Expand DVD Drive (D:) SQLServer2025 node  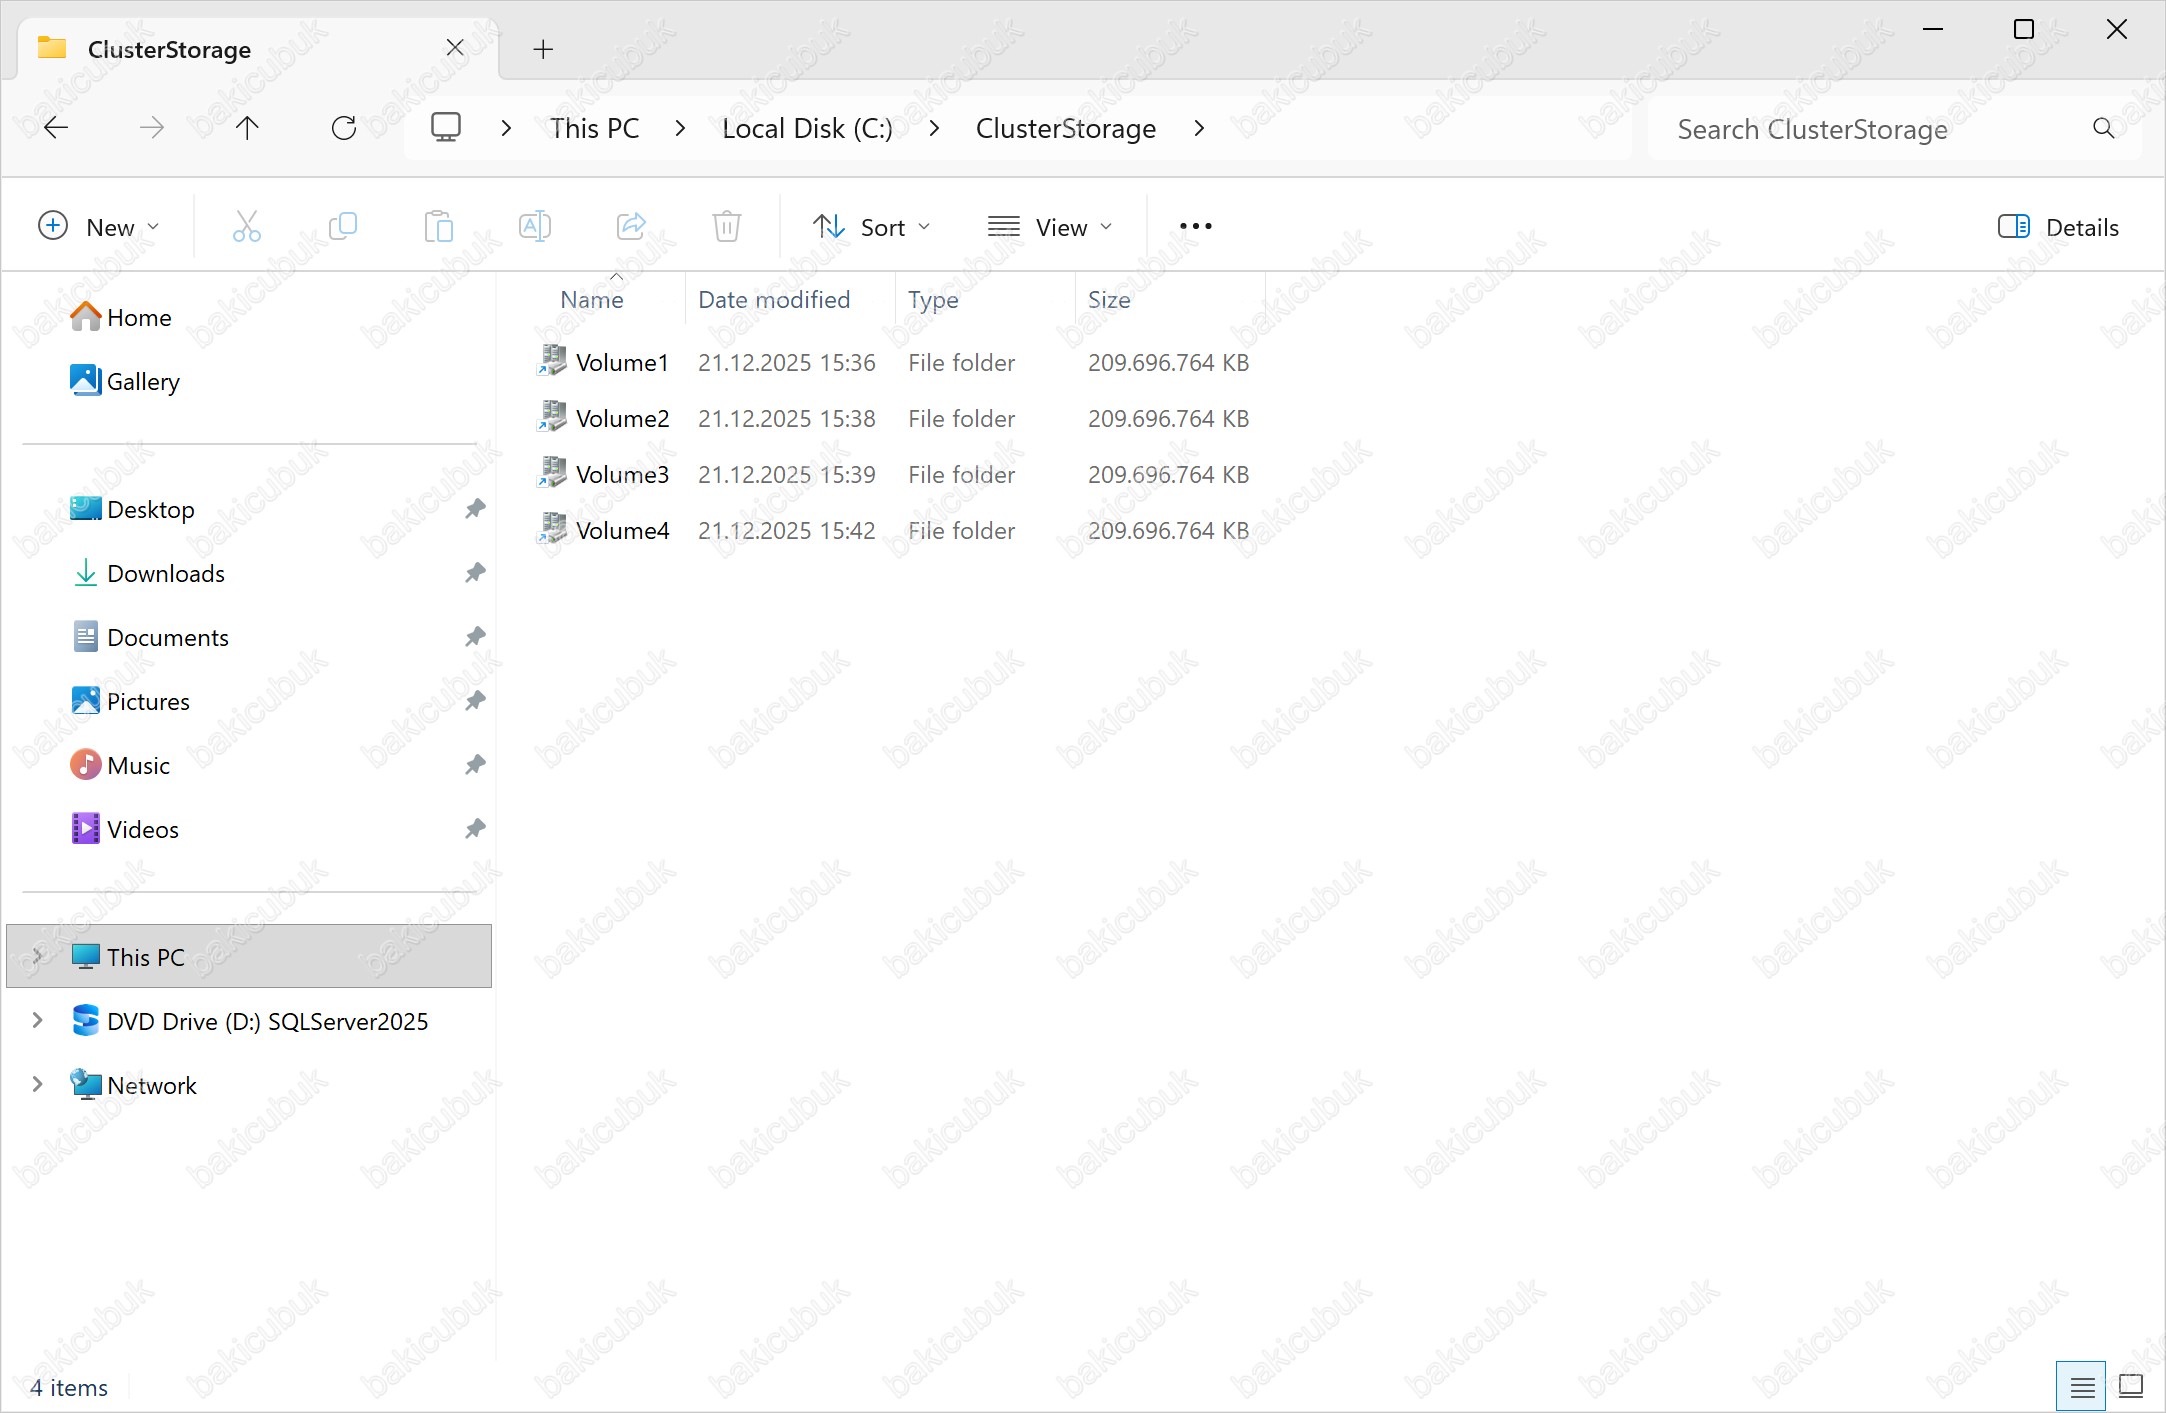37,1021
